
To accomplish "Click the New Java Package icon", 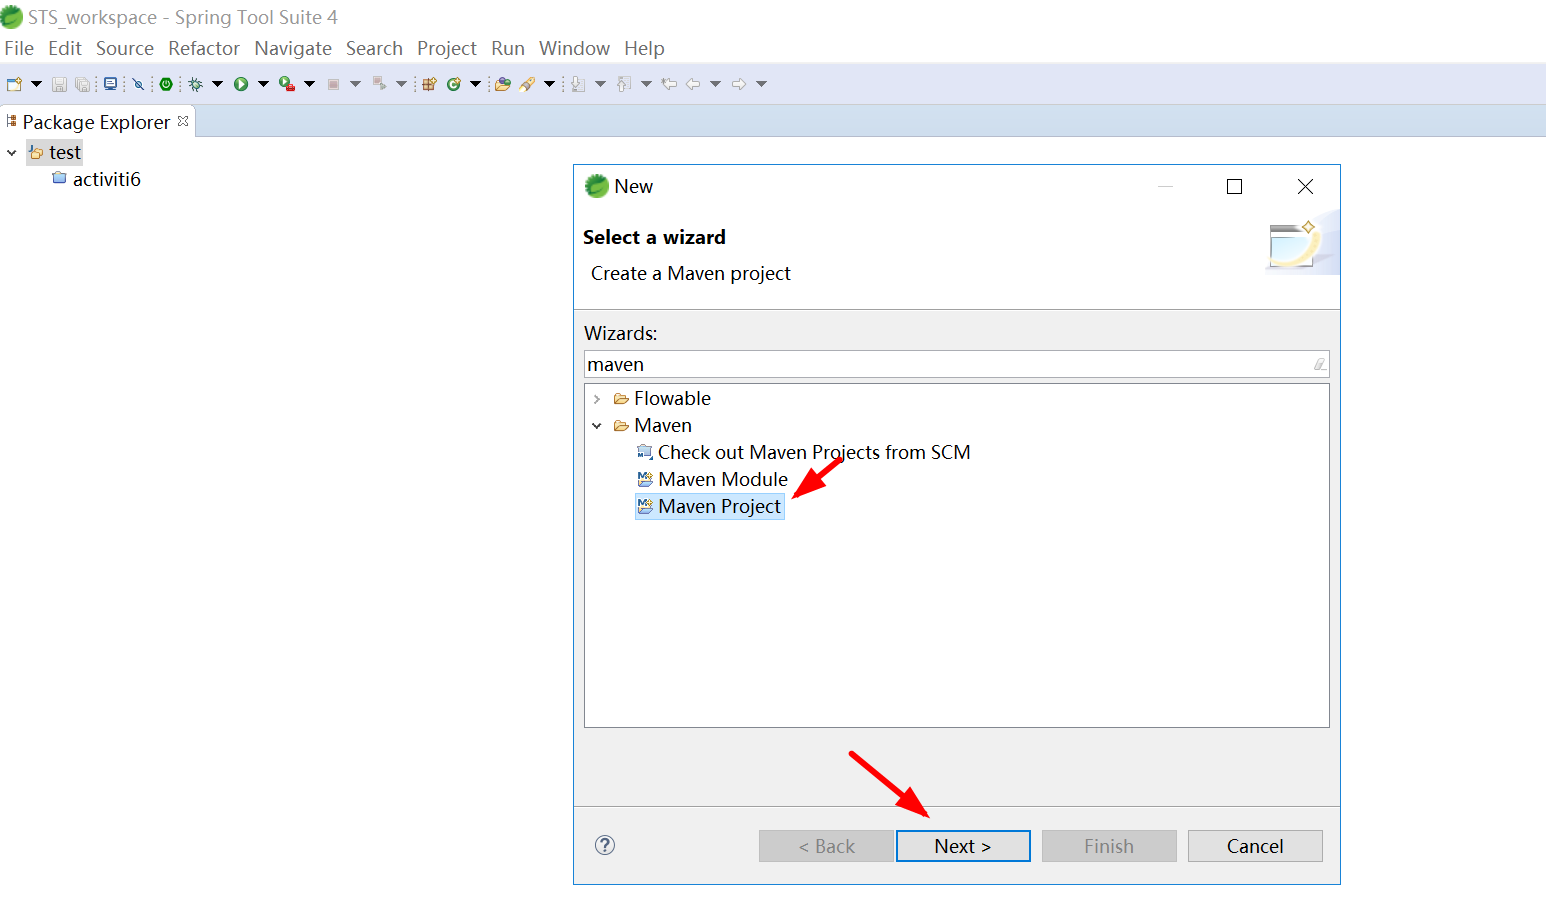I will (429, 84).
